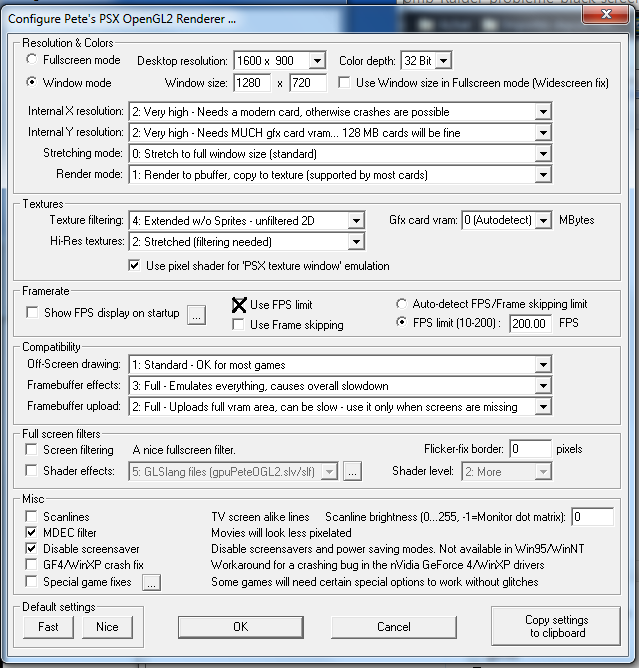The height and width of the screenshot is (668, 639).
Task: Enable Use Frame skipping checkbox
Action: (x=239, y=325)
